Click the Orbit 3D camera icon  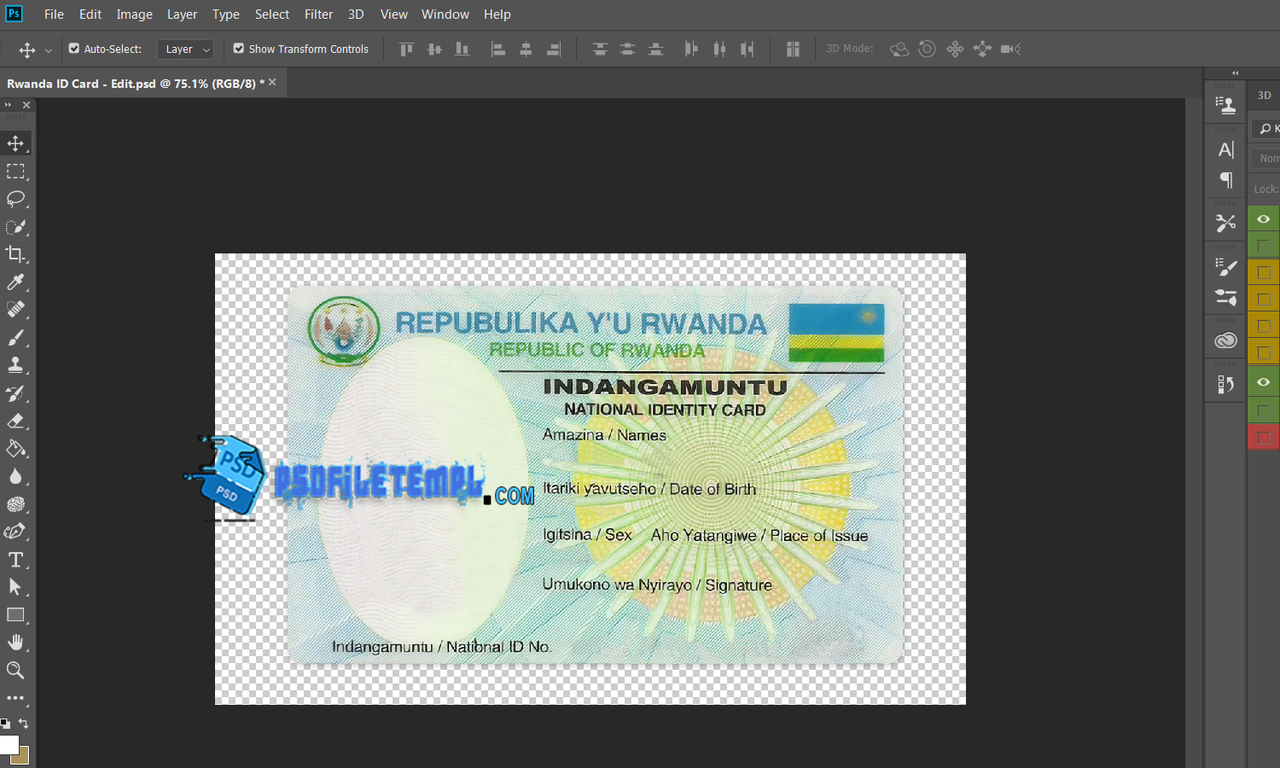click(x=899, y=49)
